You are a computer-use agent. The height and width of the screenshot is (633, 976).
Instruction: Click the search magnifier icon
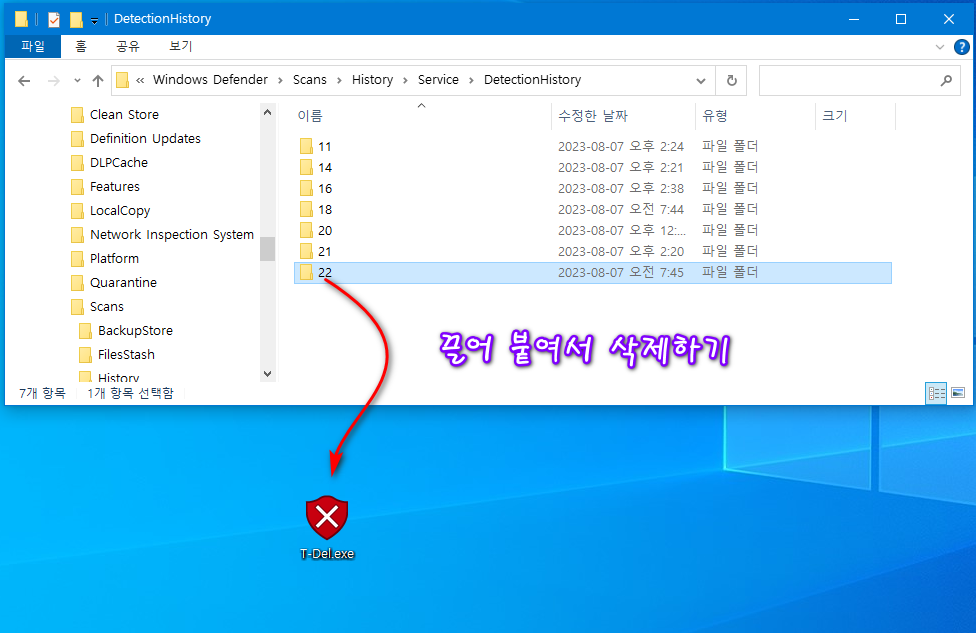coord(946,80)
